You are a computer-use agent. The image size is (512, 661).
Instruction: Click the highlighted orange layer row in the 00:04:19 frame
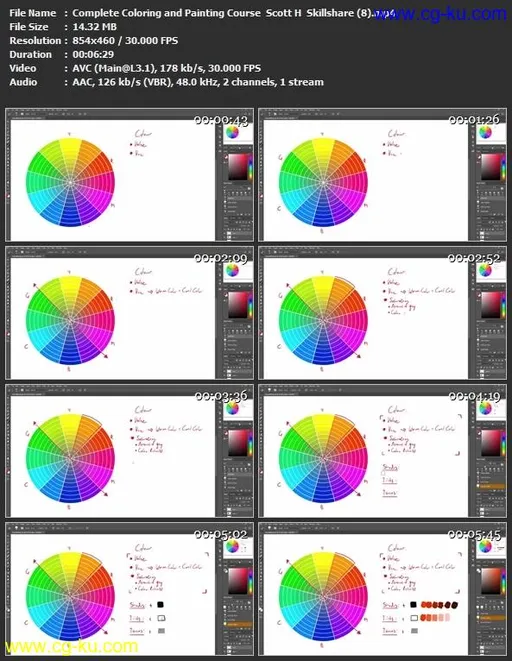(492, 486)
